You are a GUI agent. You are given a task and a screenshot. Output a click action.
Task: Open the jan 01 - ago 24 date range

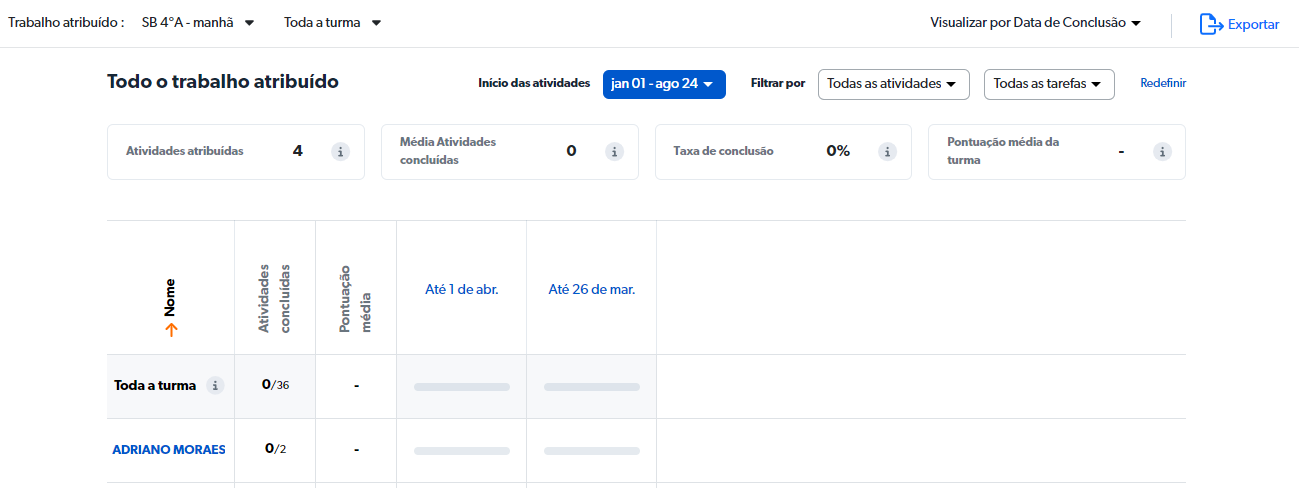pyautogui.click(x=664, y=85)
